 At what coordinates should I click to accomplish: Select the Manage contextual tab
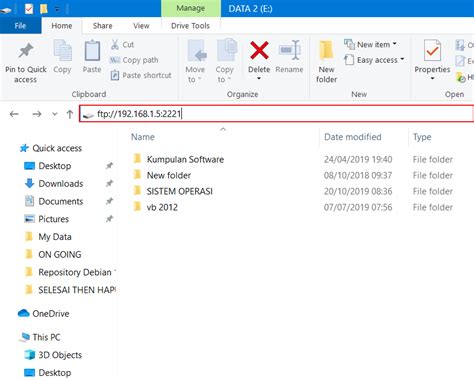click(191, 8)
